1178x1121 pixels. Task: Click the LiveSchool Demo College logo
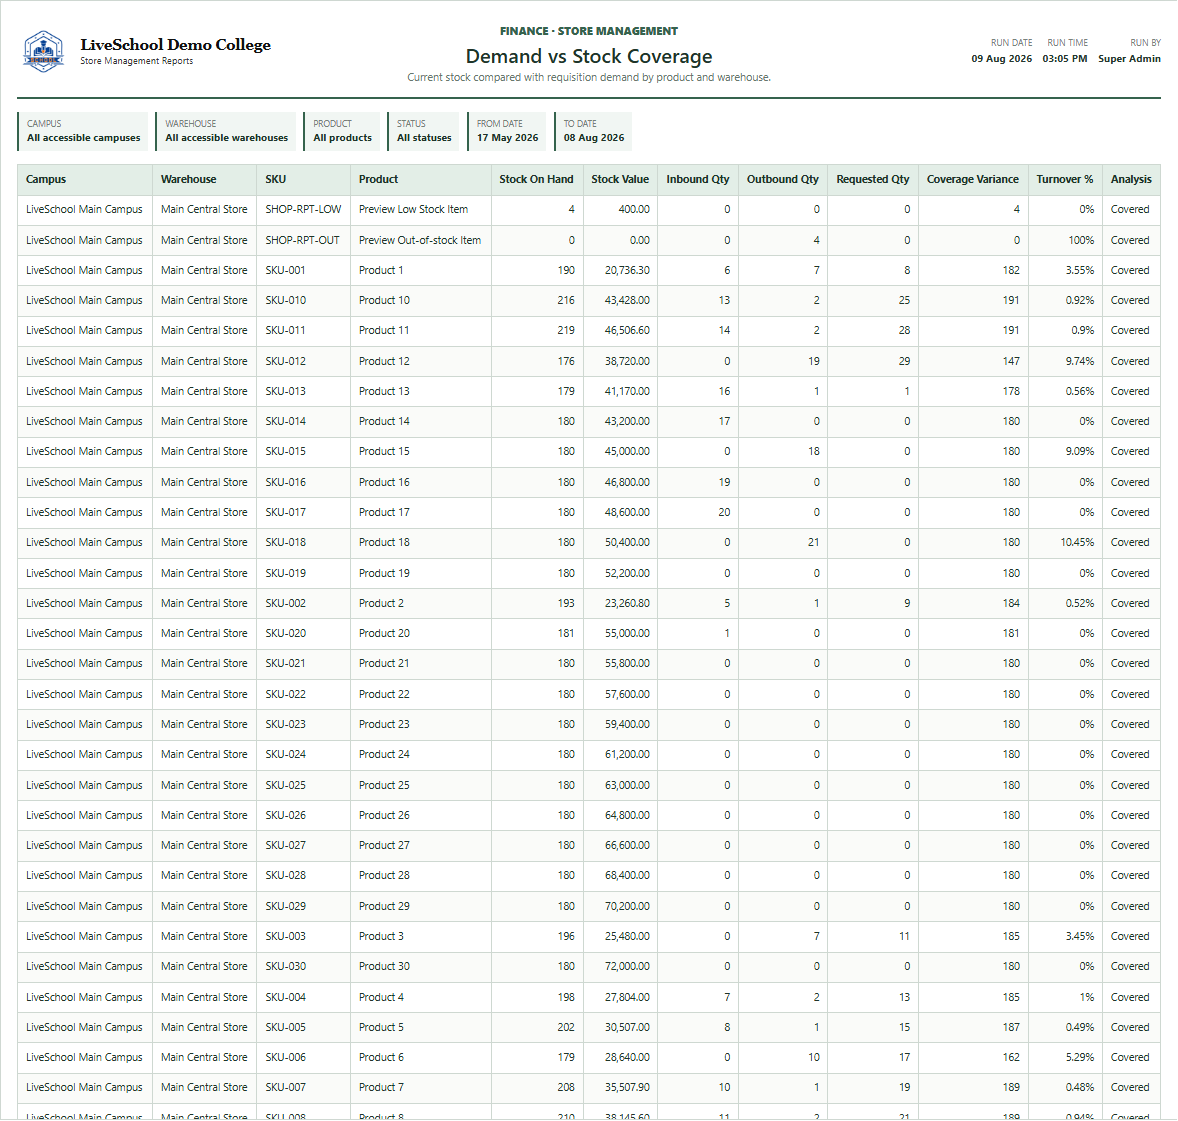tap(44, 51)
